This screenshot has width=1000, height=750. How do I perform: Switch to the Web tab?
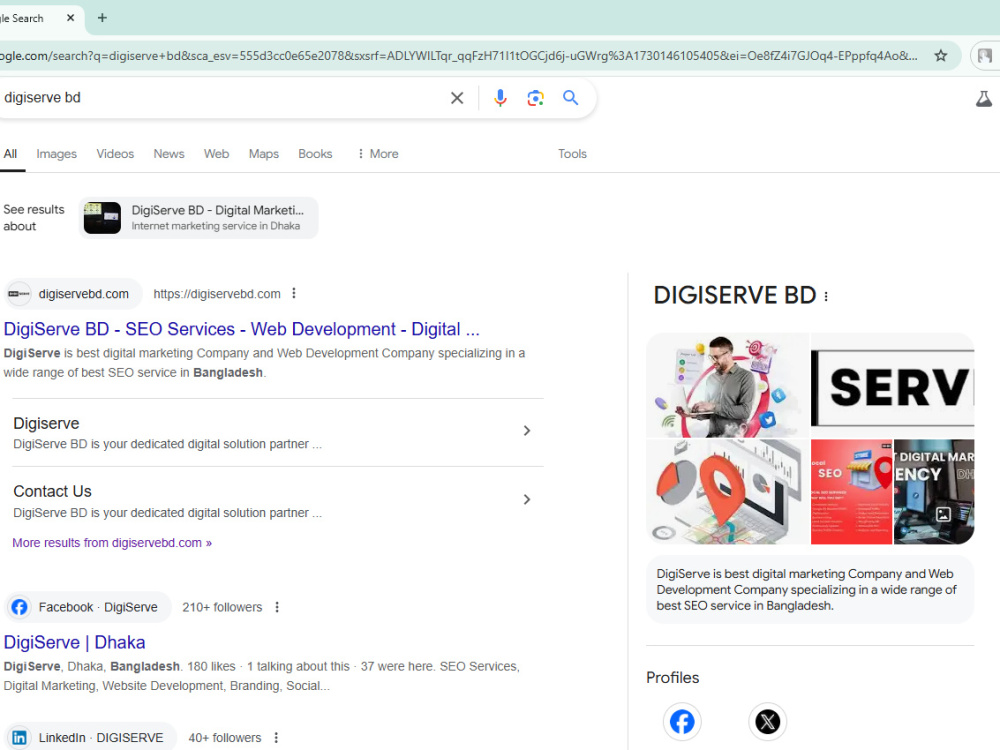[x=216, y=154]
